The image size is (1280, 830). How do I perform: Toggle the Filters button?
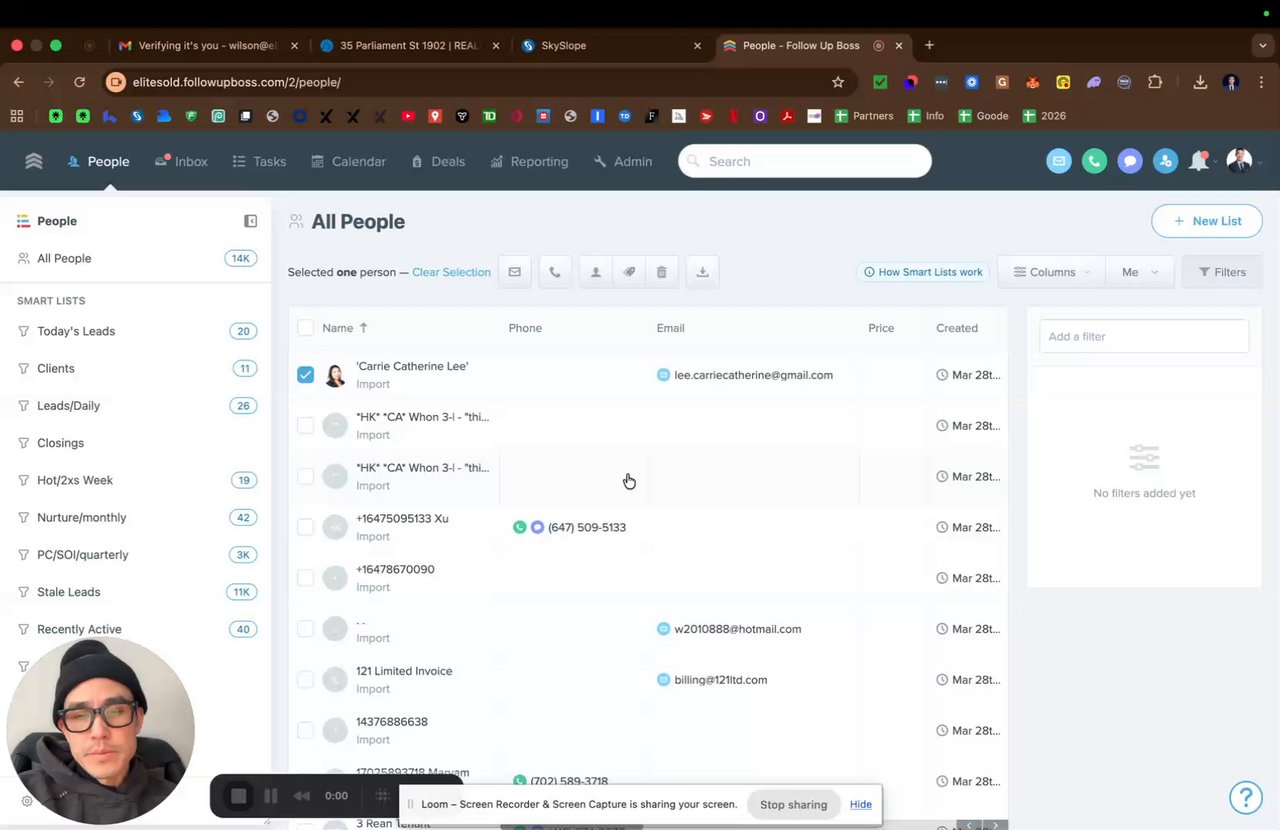tap(1222, 272)
